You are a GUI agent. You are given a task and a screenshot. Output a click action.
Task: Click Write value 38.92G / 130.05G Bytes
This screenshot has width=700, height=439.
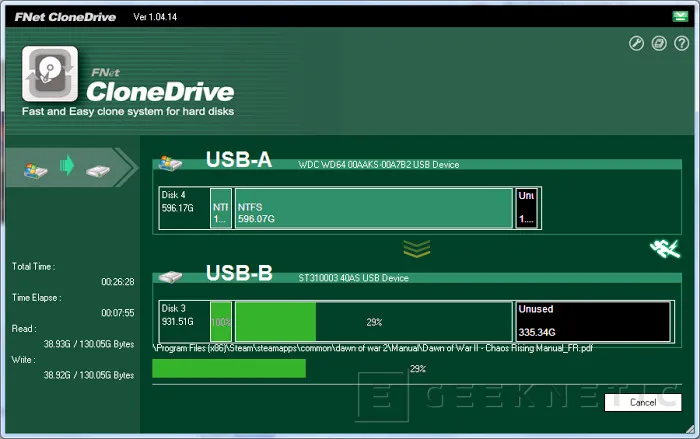tap(89, 375)
